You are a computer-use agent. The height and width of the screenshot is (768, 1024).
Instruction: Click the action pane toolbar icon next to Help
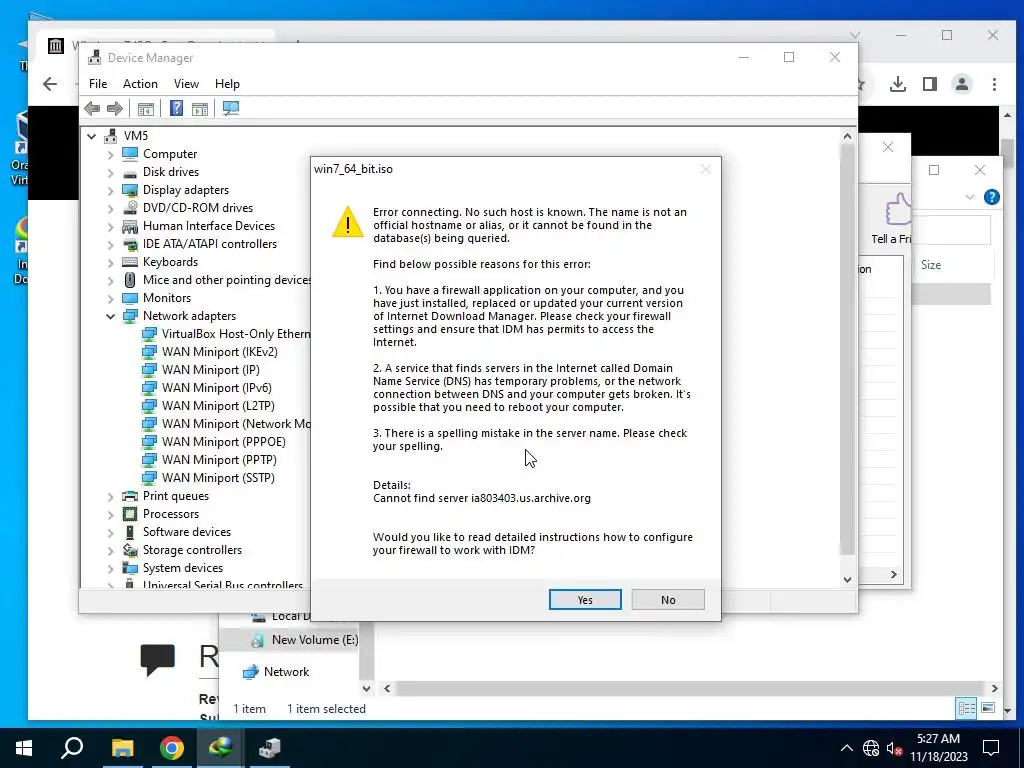click(200, 108)
